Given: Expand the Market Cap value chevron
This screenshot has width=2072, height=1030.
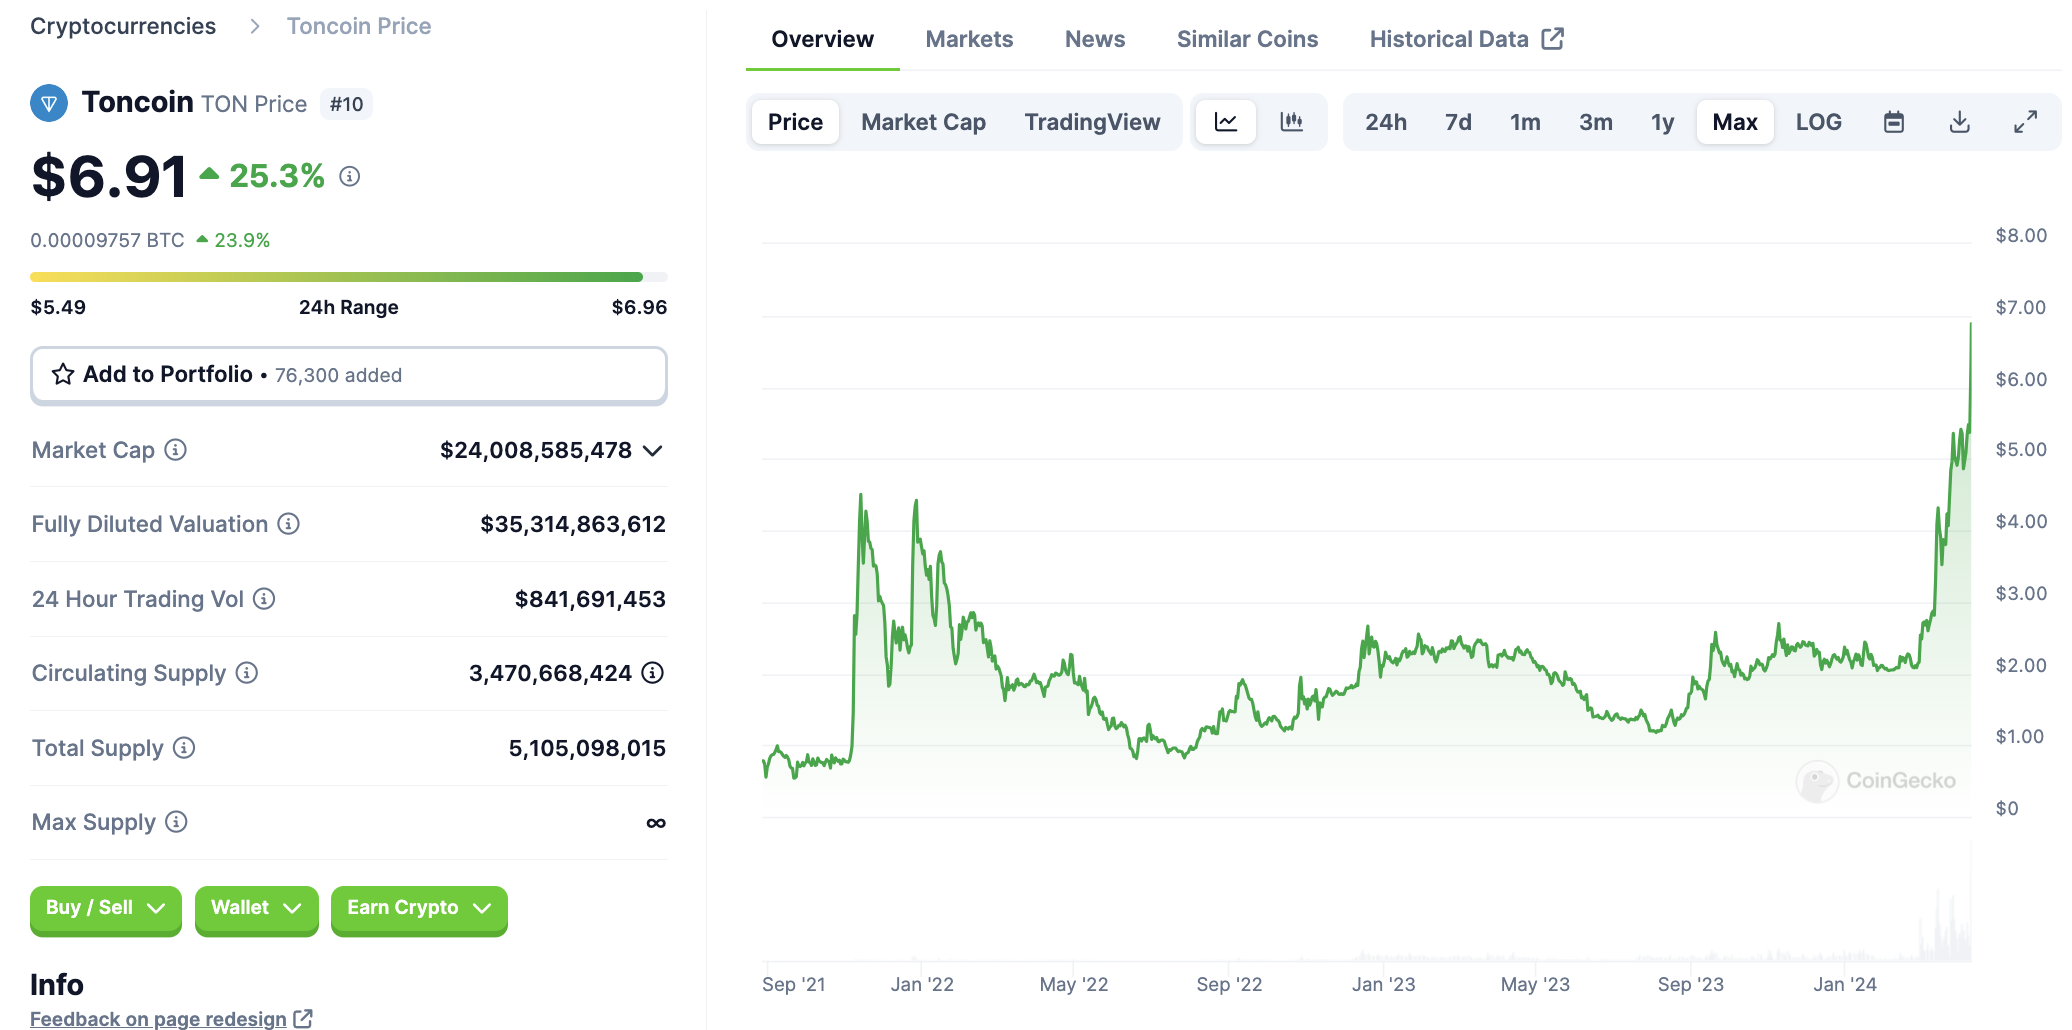Looking at the screenshot, I should pyautogui.click(x=653, y=451).
